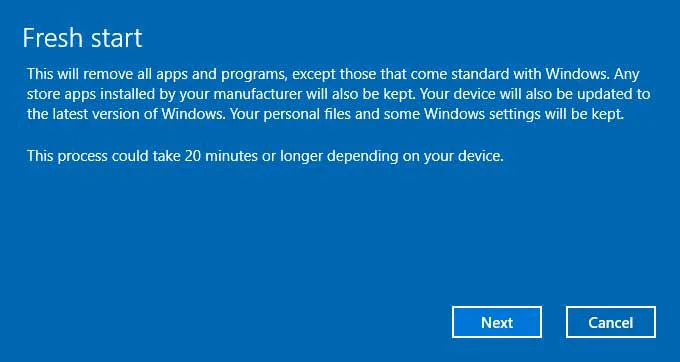Click the word "Any" ending the first line
The height and width of the screenshot is (362, 680).
[627, 75]
